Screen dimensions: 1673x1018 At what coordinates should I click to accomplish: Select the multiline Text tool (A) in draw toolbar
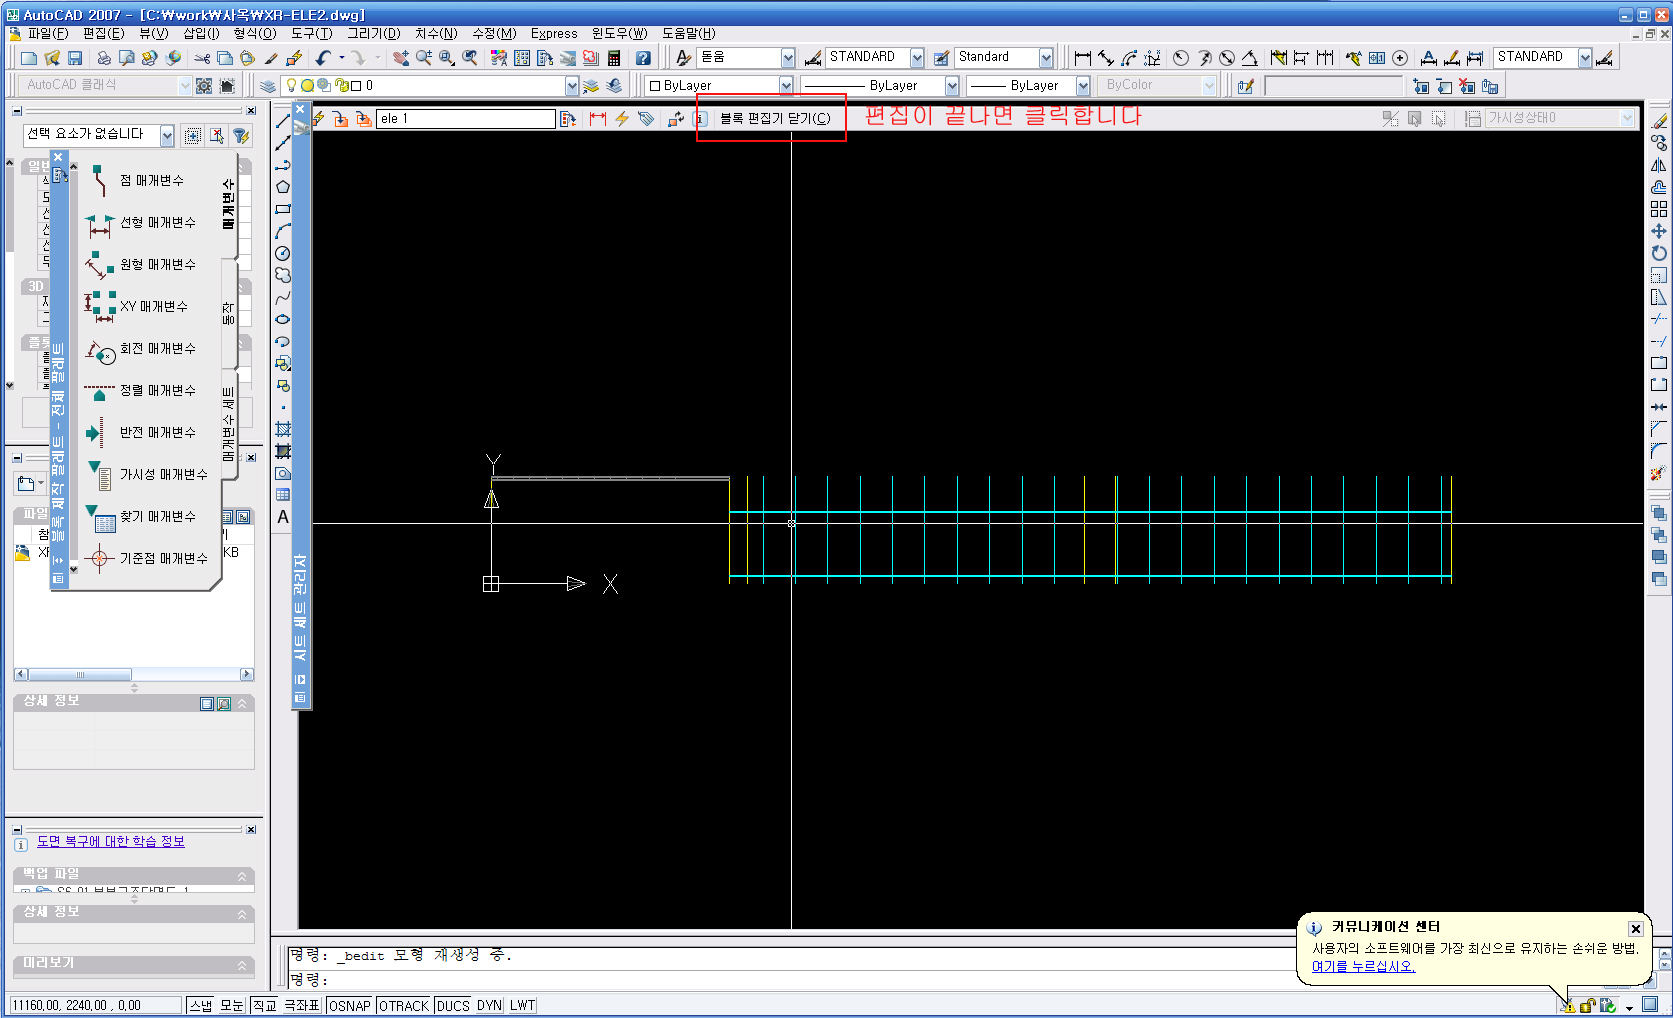coord(283,517)
